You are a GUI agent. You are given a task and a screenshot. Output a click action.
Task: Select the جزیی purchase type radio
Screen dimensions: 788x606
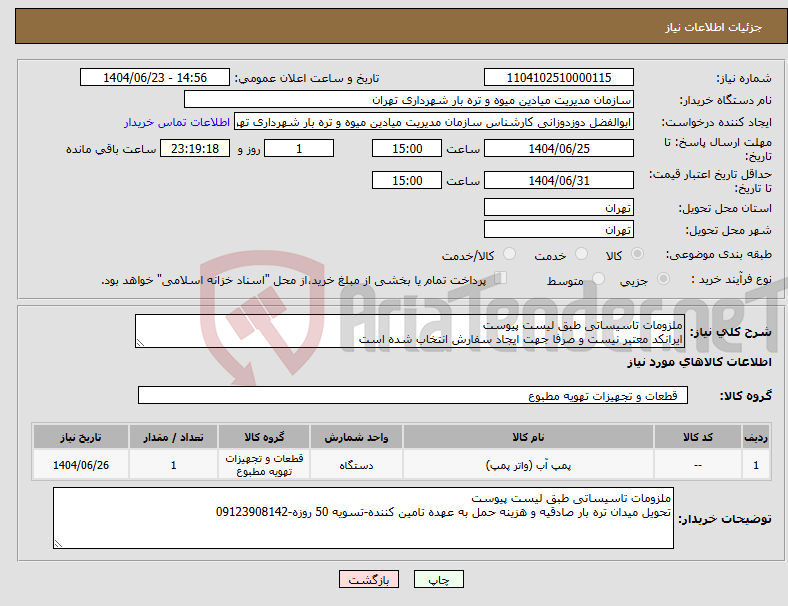[663, 279]
